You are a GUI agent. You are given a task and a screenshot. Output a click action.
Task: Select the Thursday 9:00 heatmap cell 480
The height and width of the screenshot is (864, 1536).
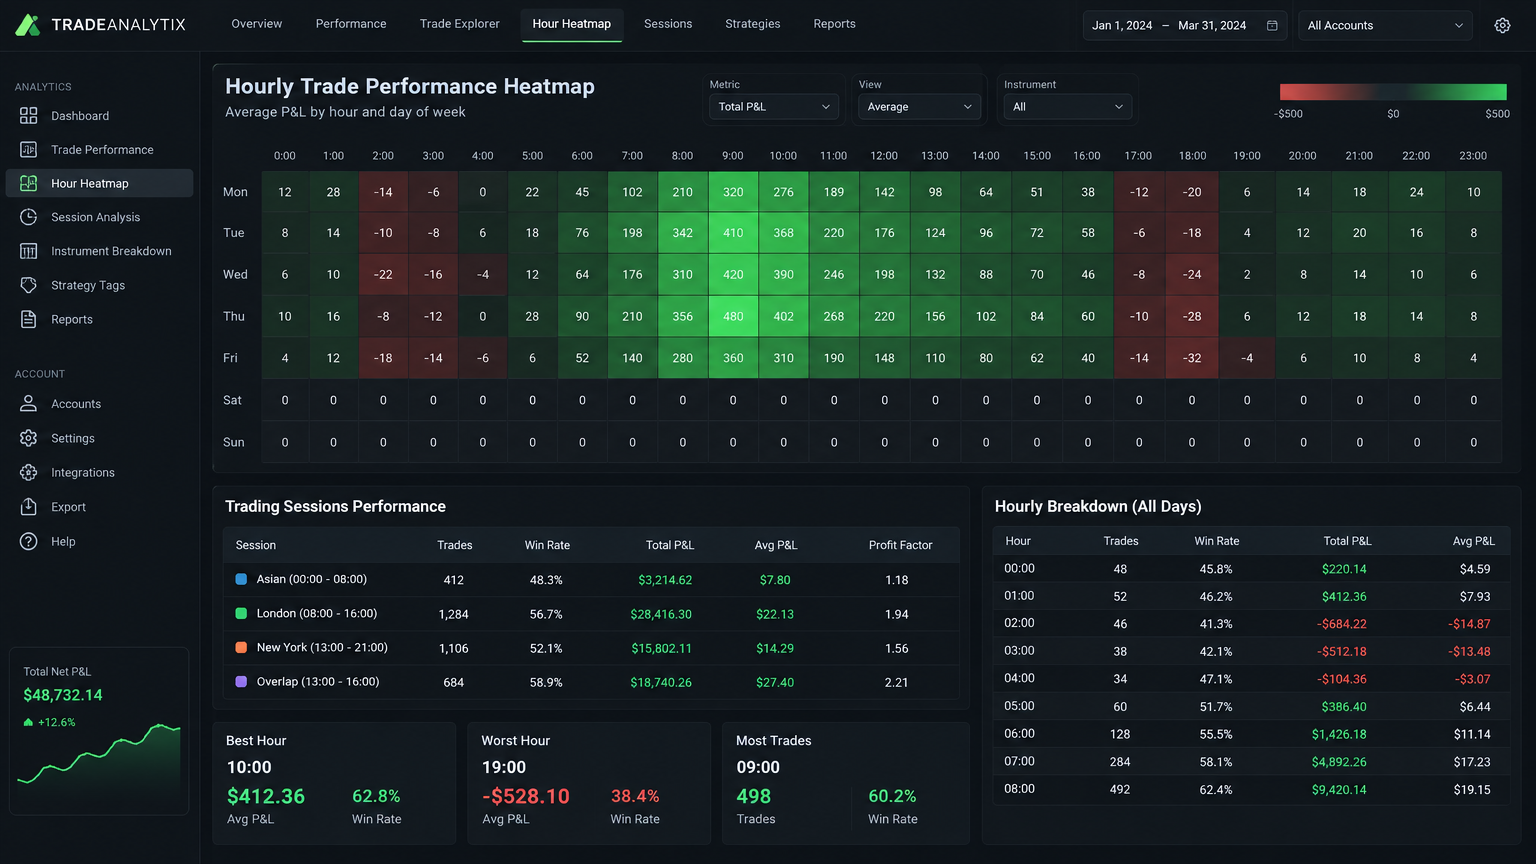(733, 316)
